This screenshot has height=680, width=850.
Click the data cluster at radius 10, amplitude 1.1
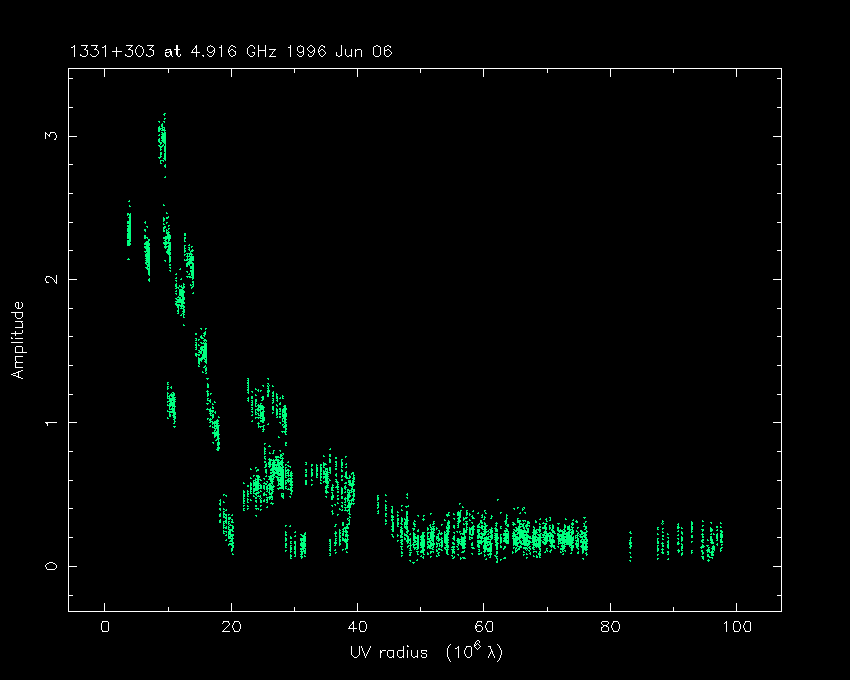coord(171,405)
